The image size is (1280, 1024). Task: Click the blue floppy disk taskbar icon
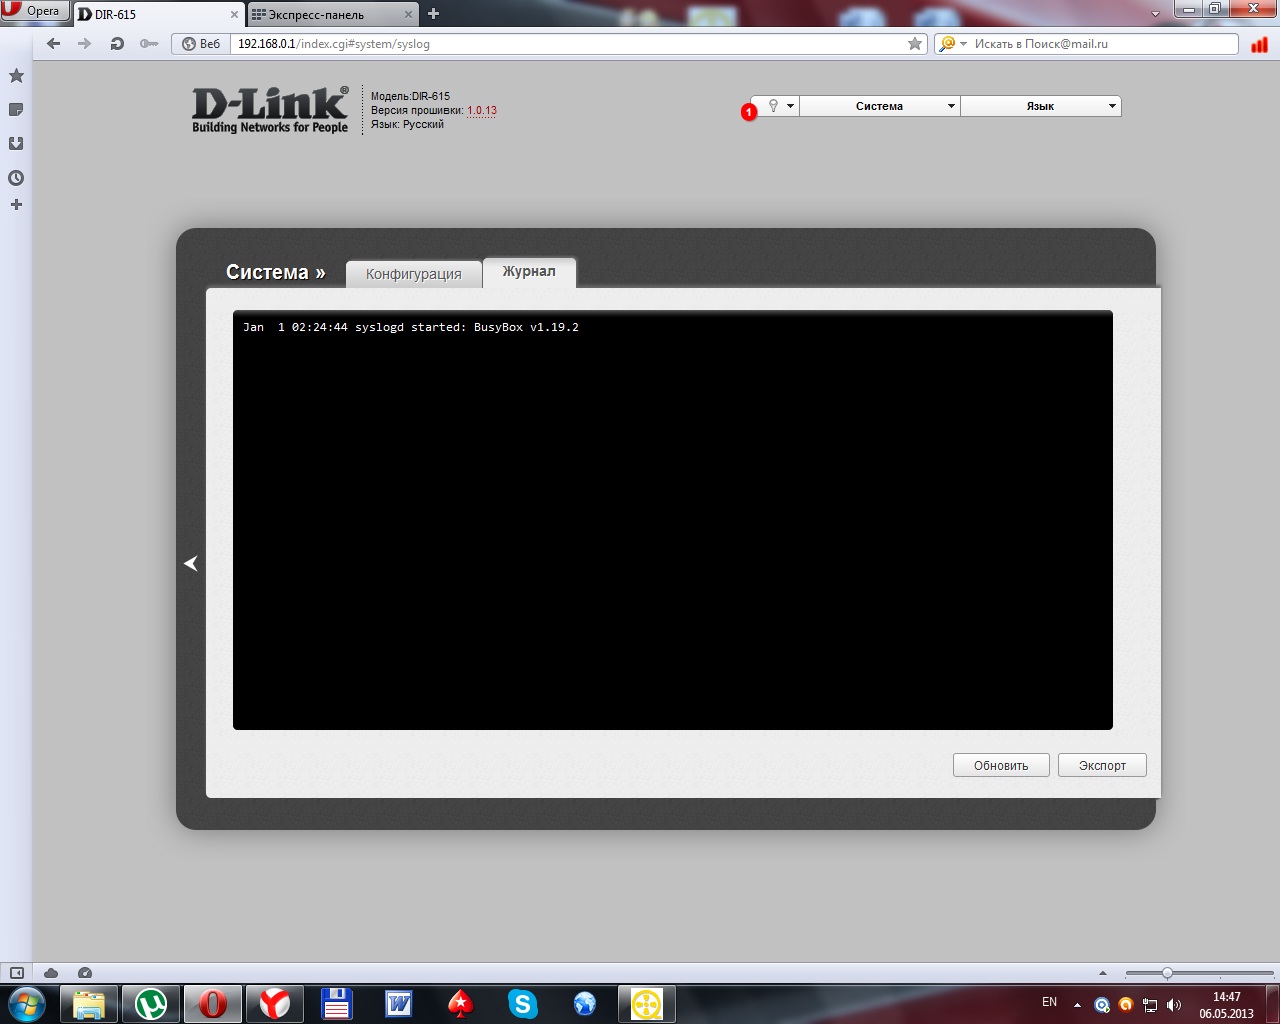tap(337, 1004)
